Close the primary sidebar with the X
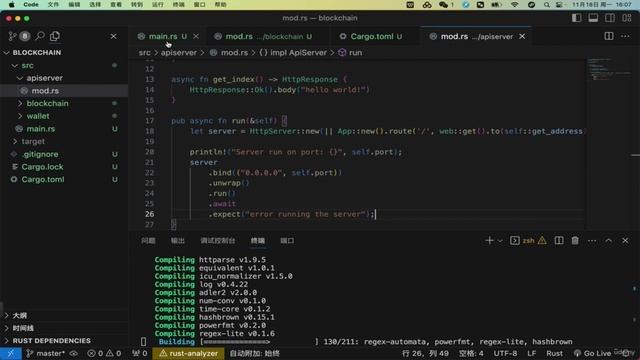 [113, 36]
